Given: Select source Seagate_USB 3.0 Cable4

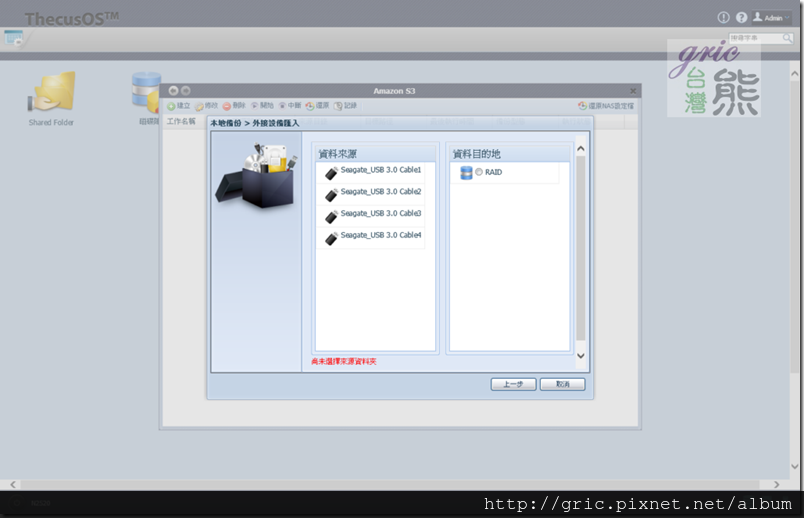Looking at the screenshot, I should coord(370,238).
